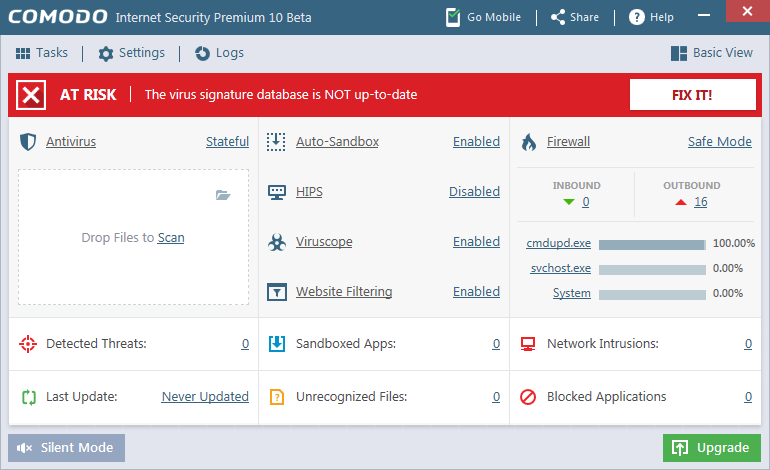This screenshot has height=470, width=770.
Task: Click the cmdupd.exe traffic usage bar
Action: coord(651,244)
